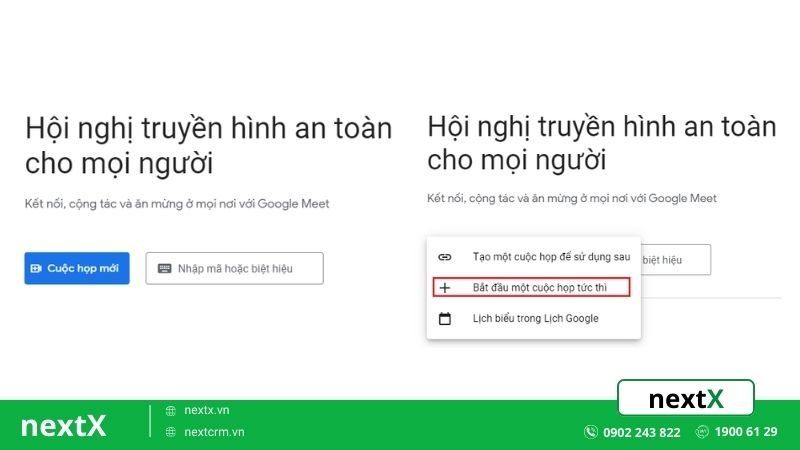This screenshot has width=800, height=450.
Task: Click keyboard icon in meeting code field
Action: click(x=164, y=268)
